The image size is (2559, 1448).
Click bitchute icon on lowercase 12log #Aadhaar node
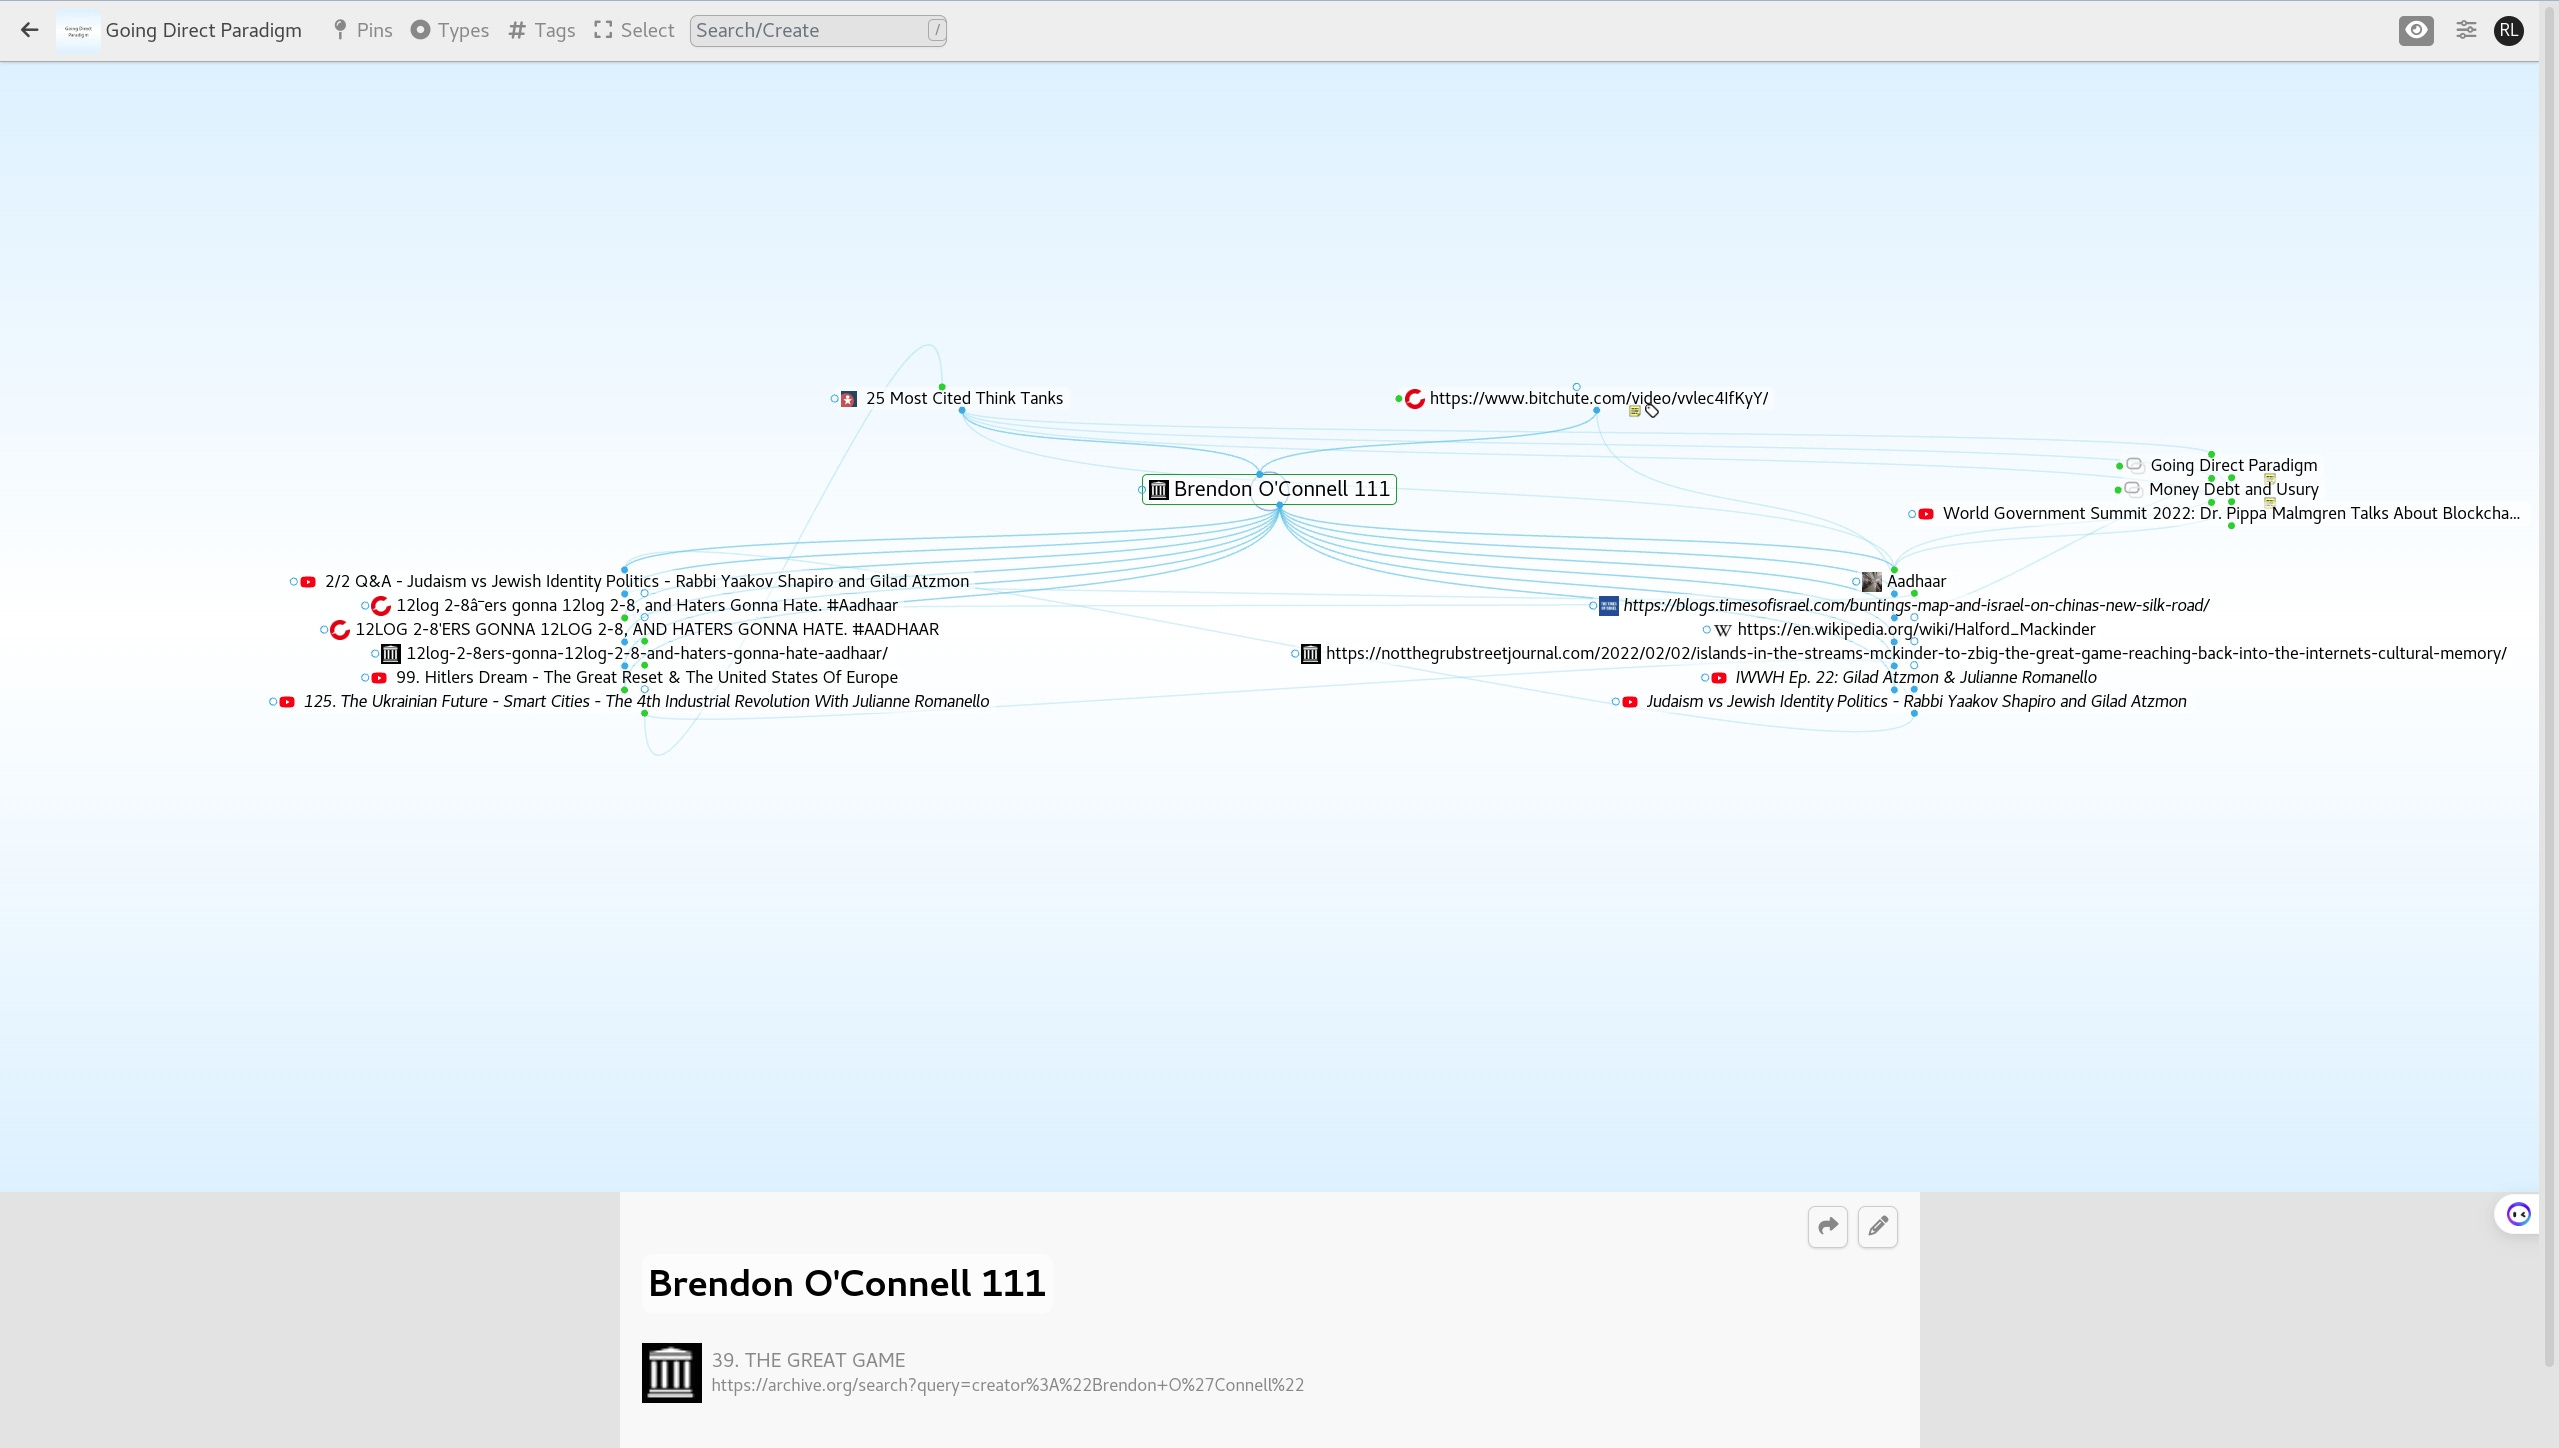pos(381,606)
